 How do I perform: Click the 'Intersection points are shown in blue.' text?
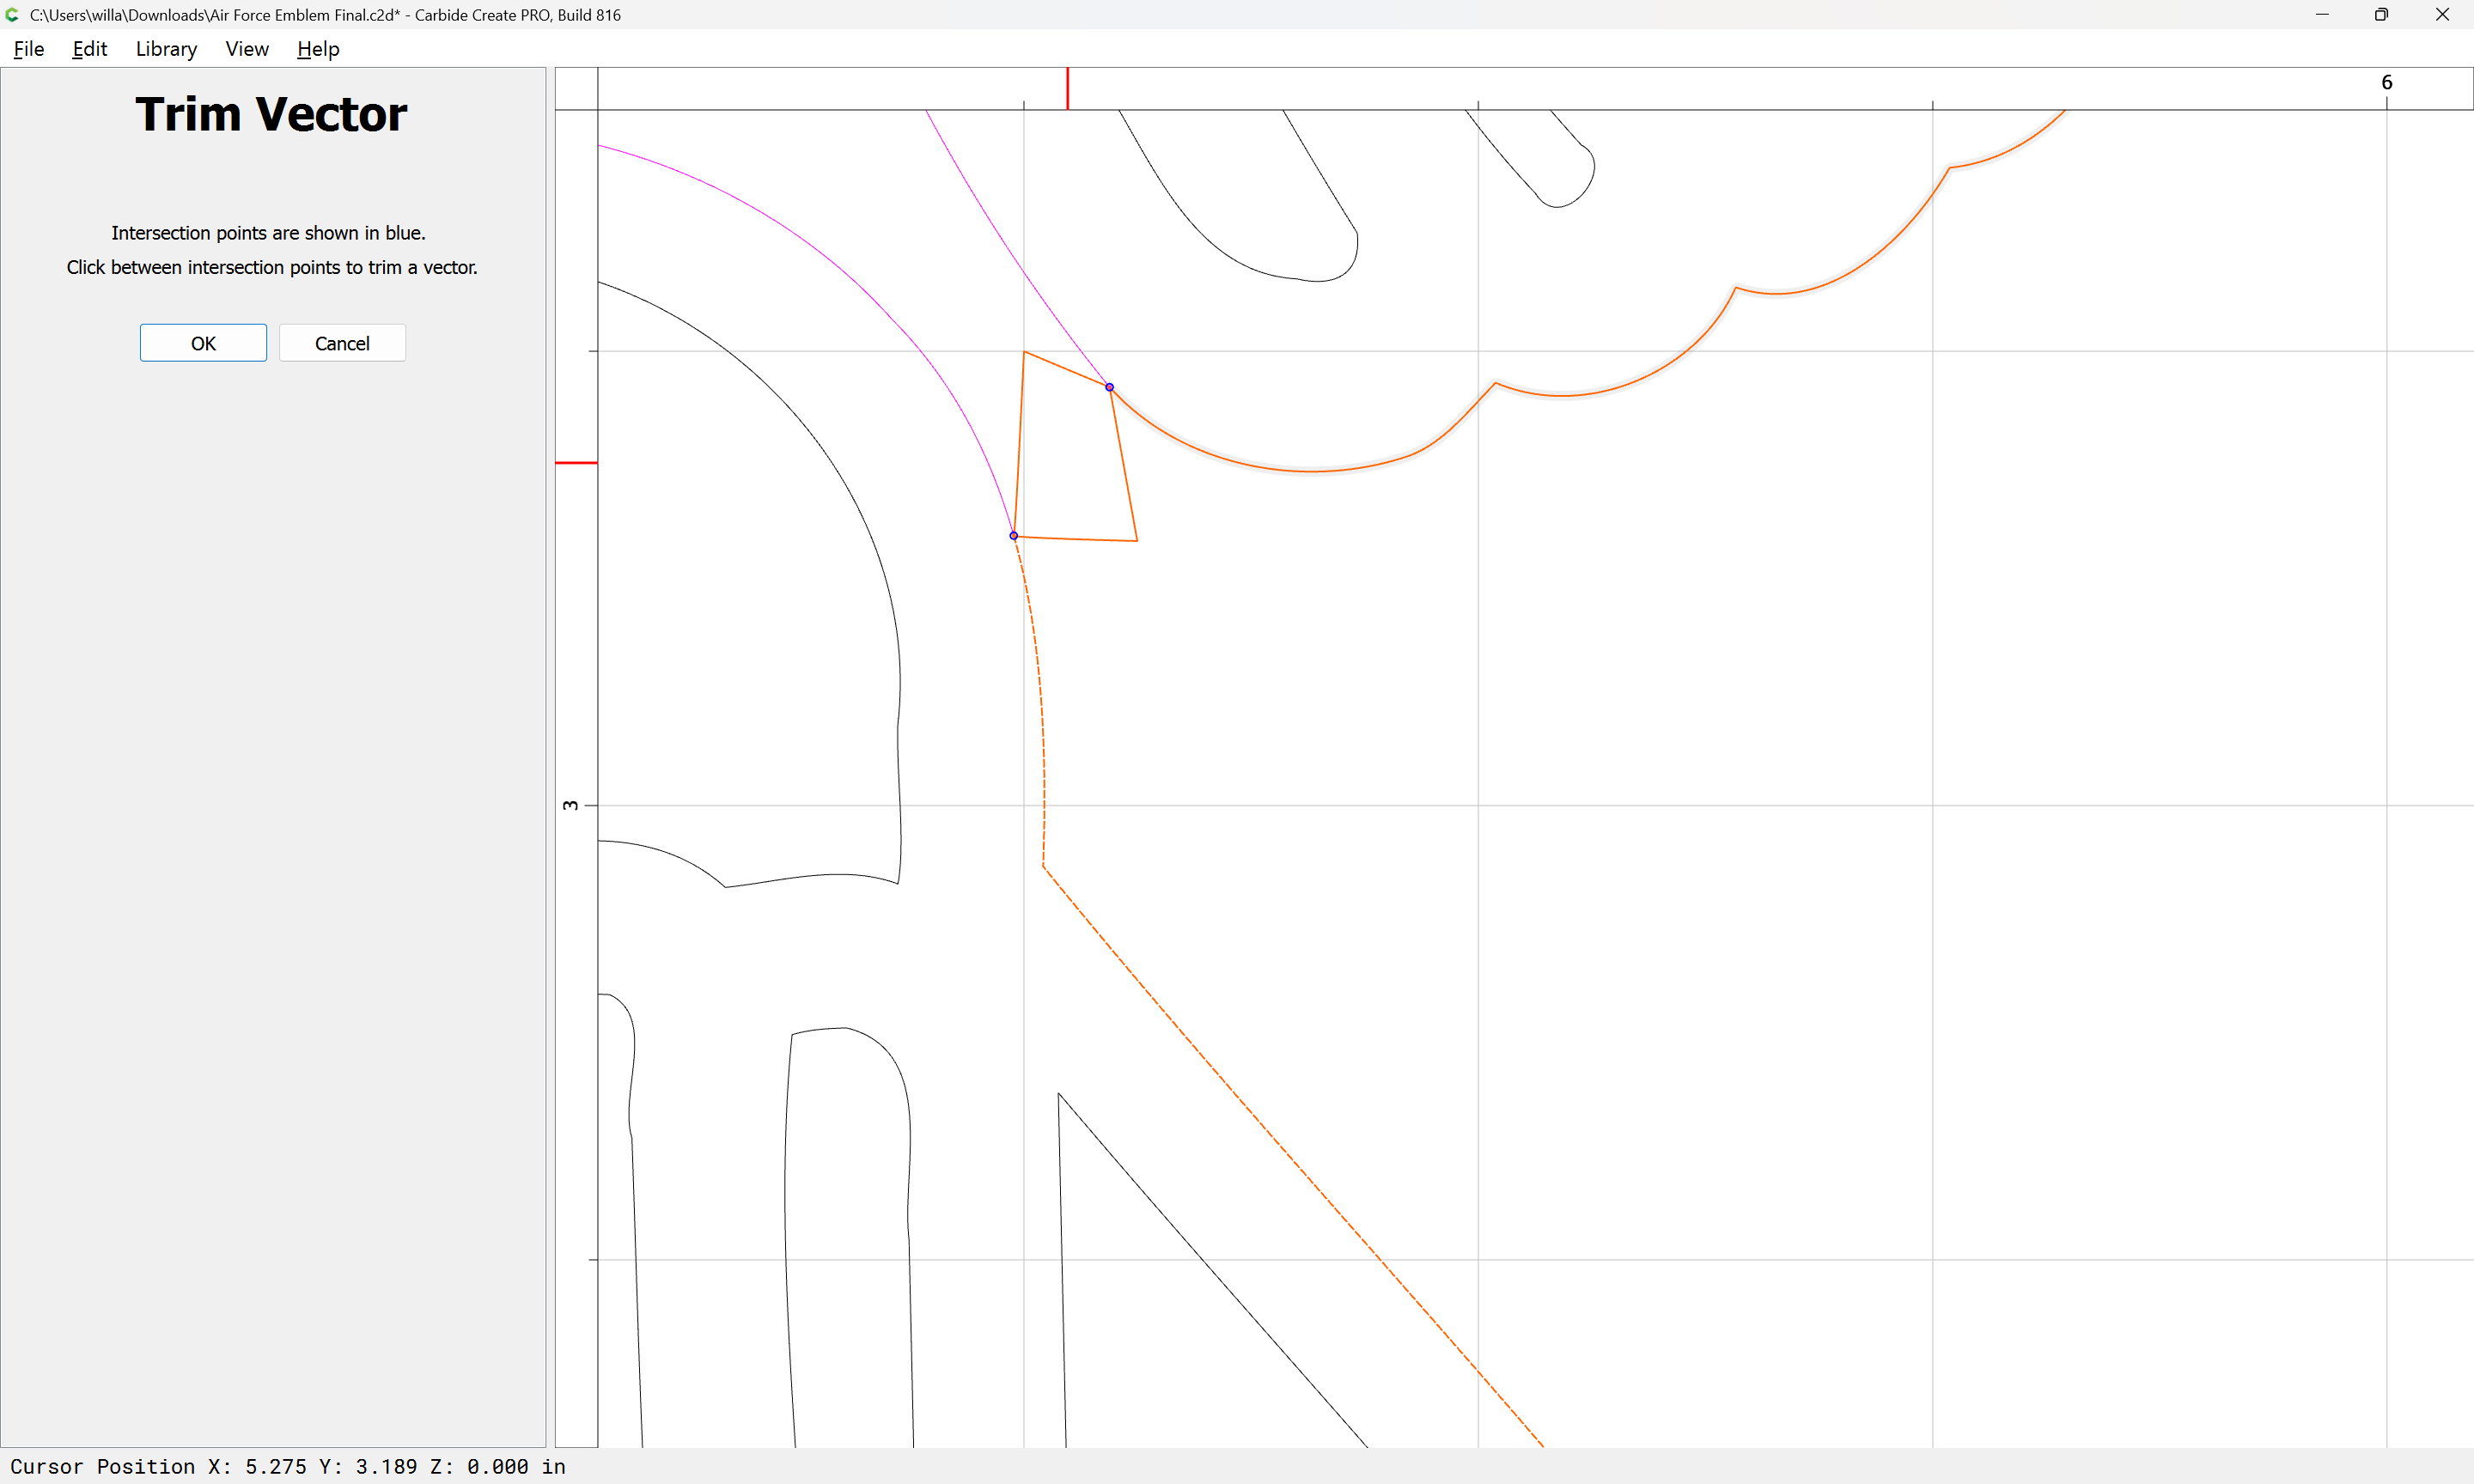pyautogui.click(x=268, y=233)
